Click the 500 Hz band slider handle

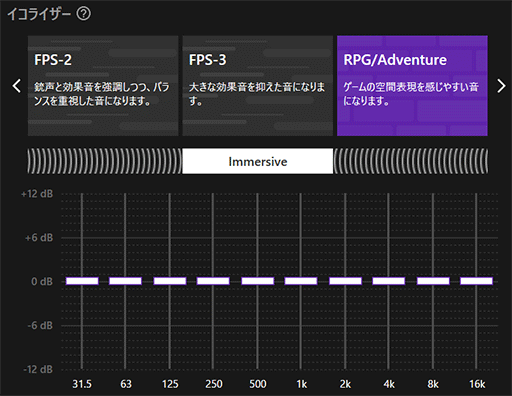pyautogui.click(x=258, y=281)
